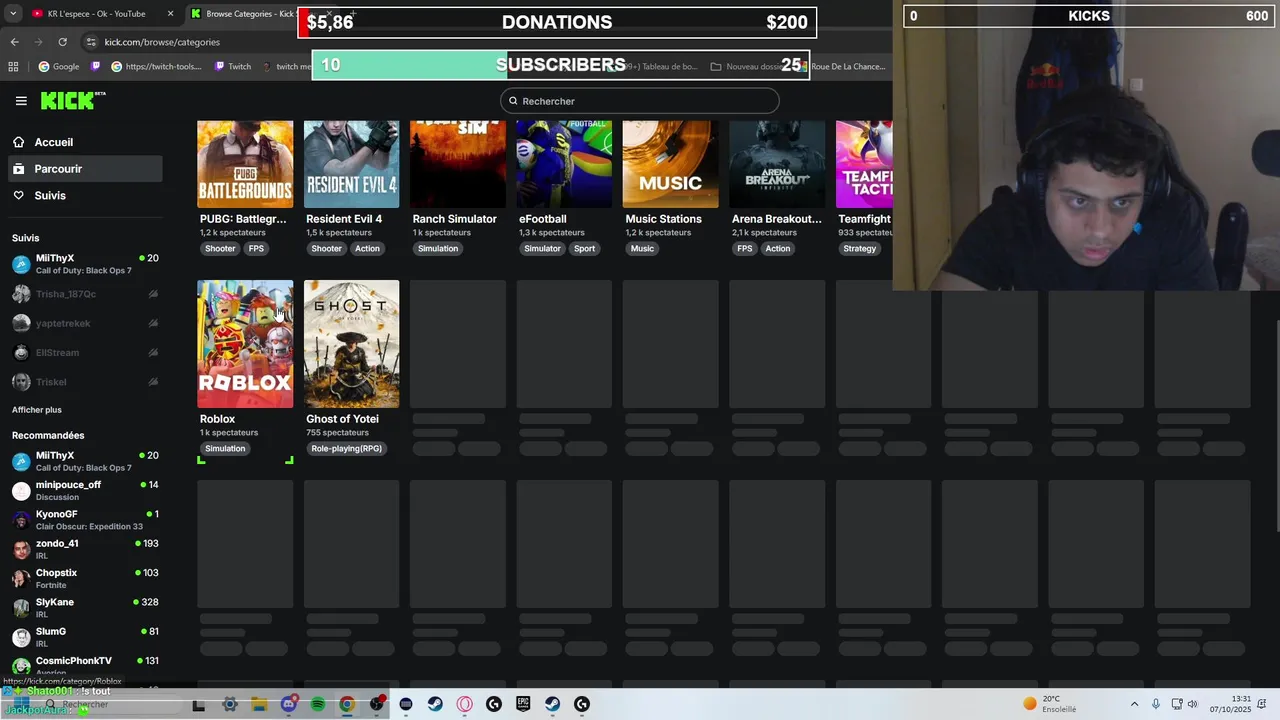
Task: Open Triskel offline channel
Action: [x=85, y=382]
